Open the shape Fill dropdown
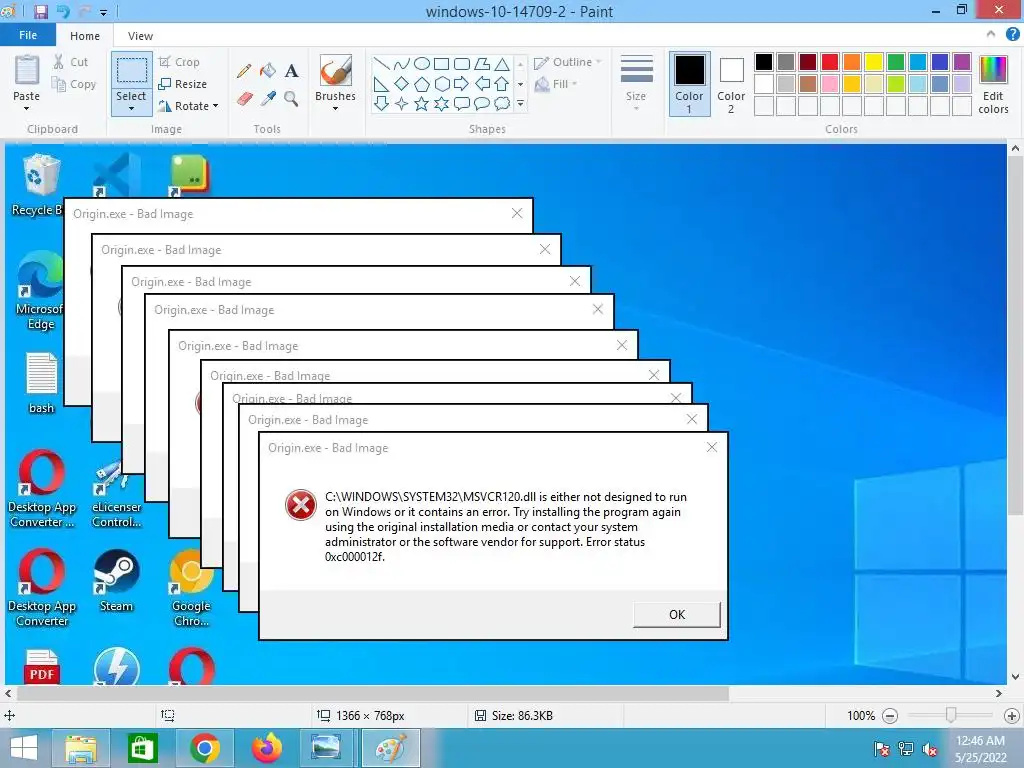 (x=556, y=84)
